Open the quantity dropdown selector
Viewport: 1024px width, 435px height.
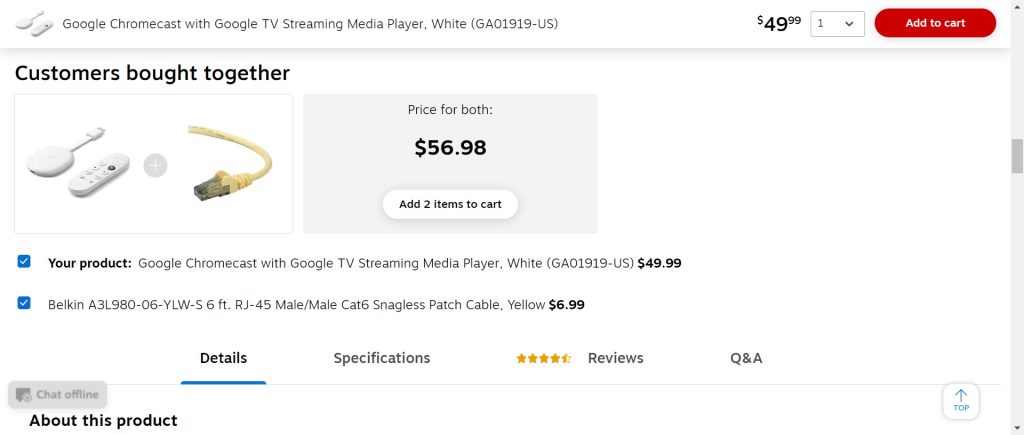coord(837,23)
